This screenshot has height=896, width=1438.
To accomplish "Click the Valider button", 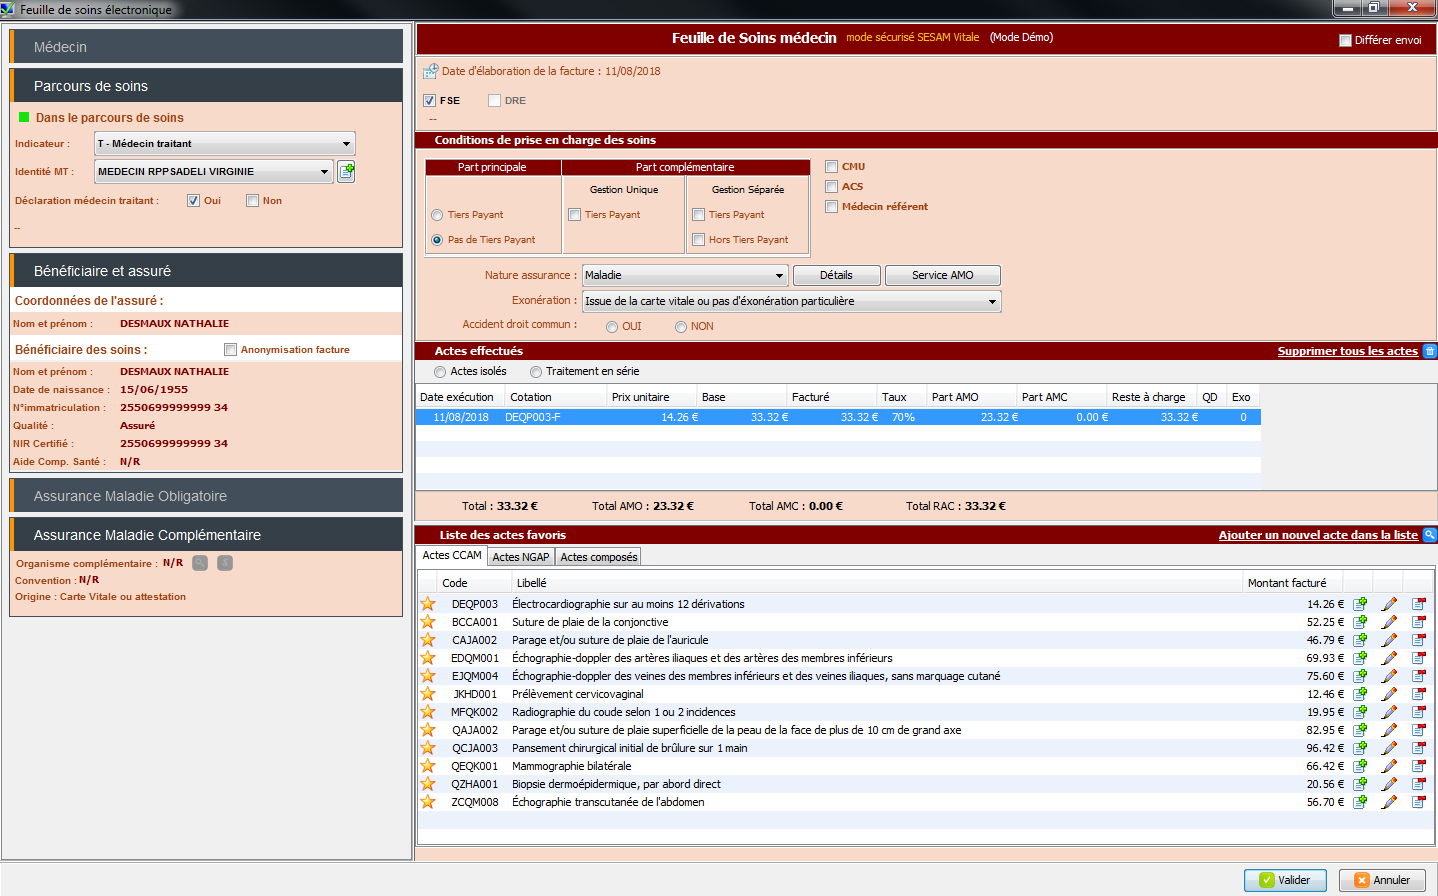I will coord(1284,880).
